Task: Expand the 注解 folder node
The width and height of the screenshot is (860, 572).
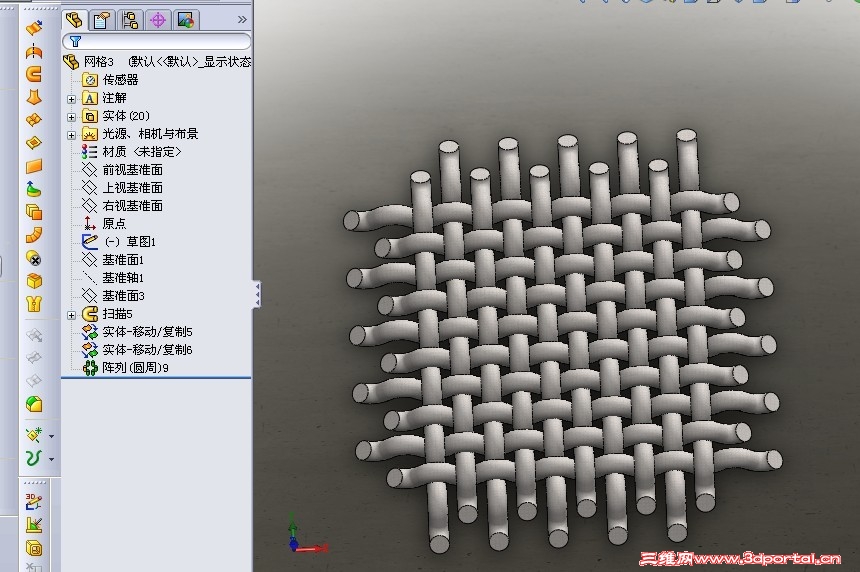Action: [71, 99]
